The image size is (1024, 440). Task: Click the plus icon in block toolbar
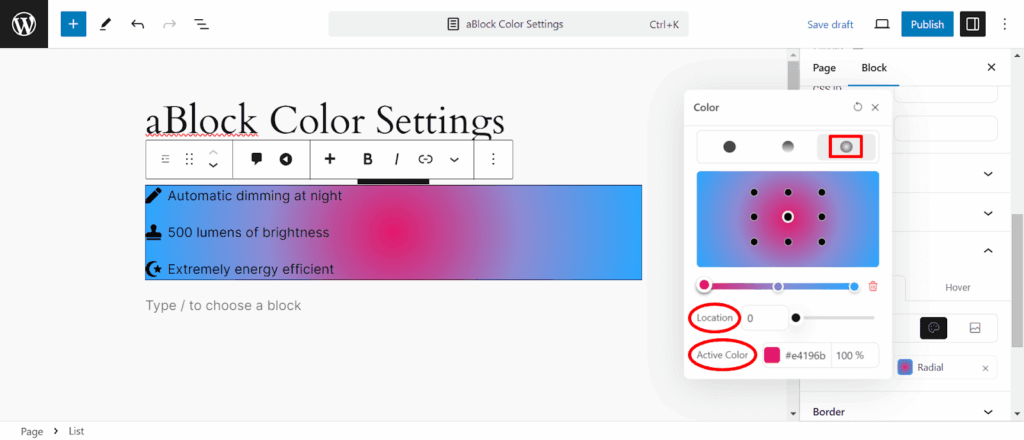tap(330, 159)
